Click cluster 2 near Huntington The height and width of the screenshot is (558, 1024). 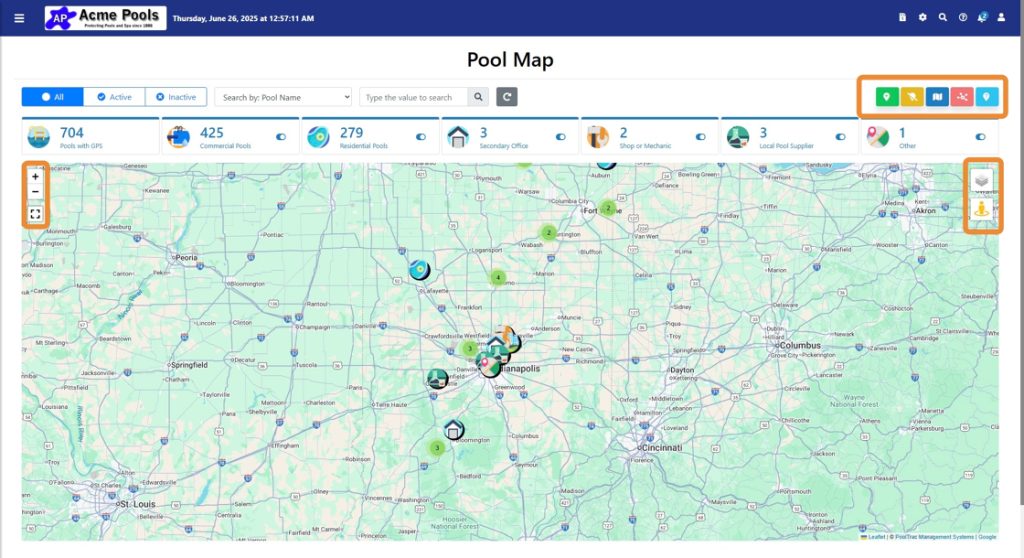549,232
